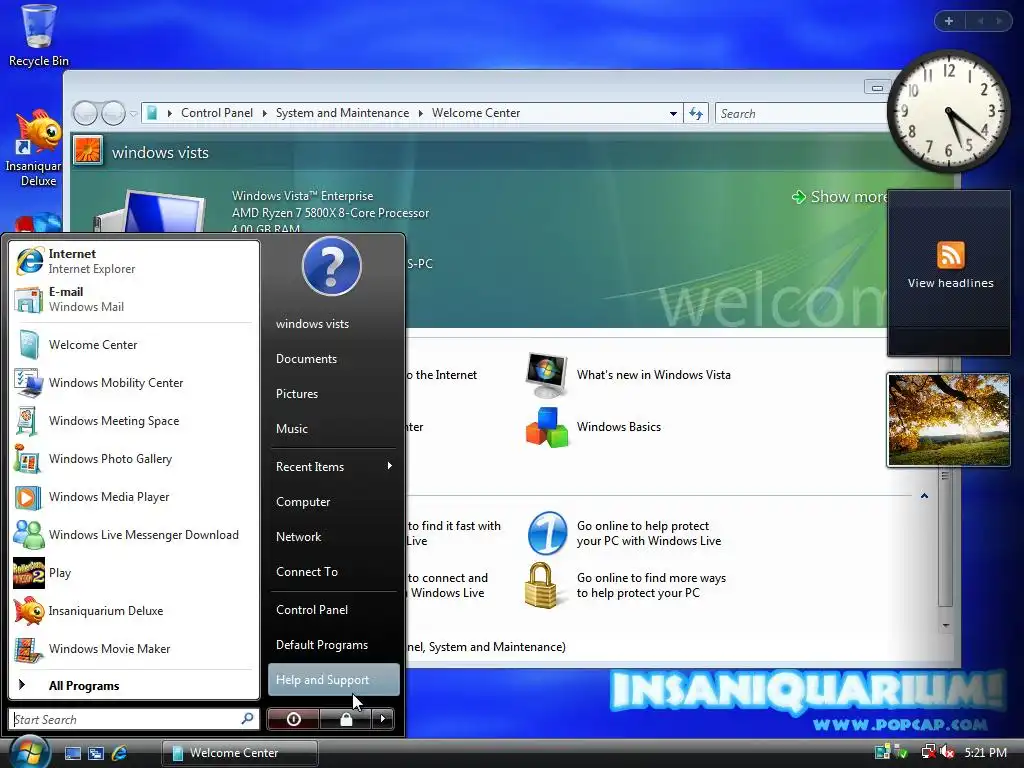The width and height of the screenshot is (1024, 768).
Task: Select Pictures in Start menu
Action: [334, 394]
